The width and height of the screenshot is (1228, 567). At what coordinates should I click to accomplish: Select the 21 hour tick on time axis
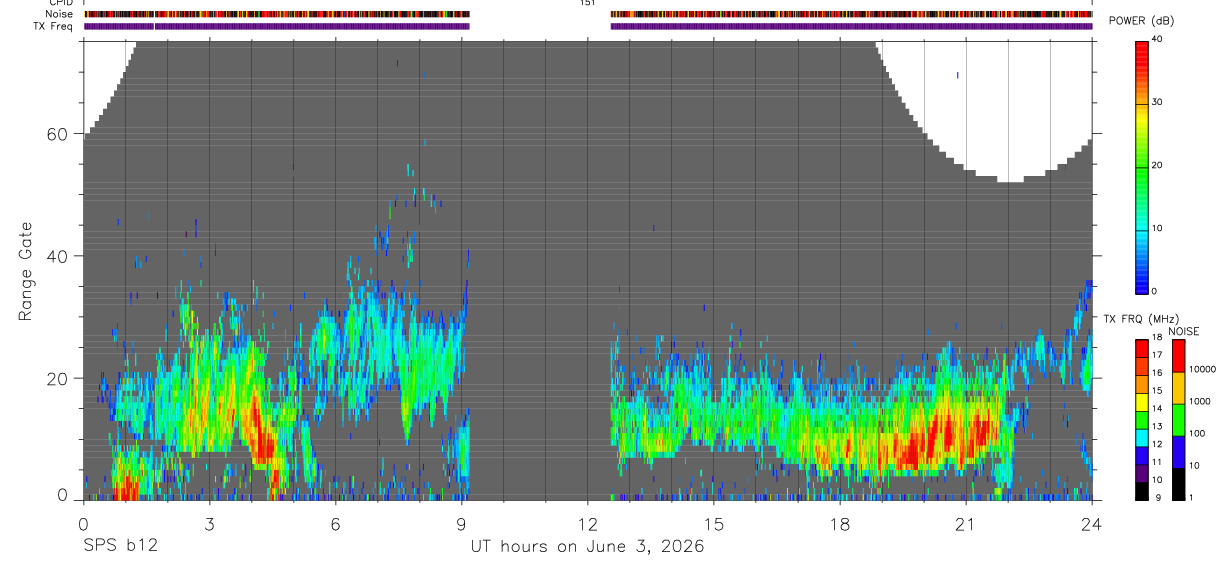[965, 525]
